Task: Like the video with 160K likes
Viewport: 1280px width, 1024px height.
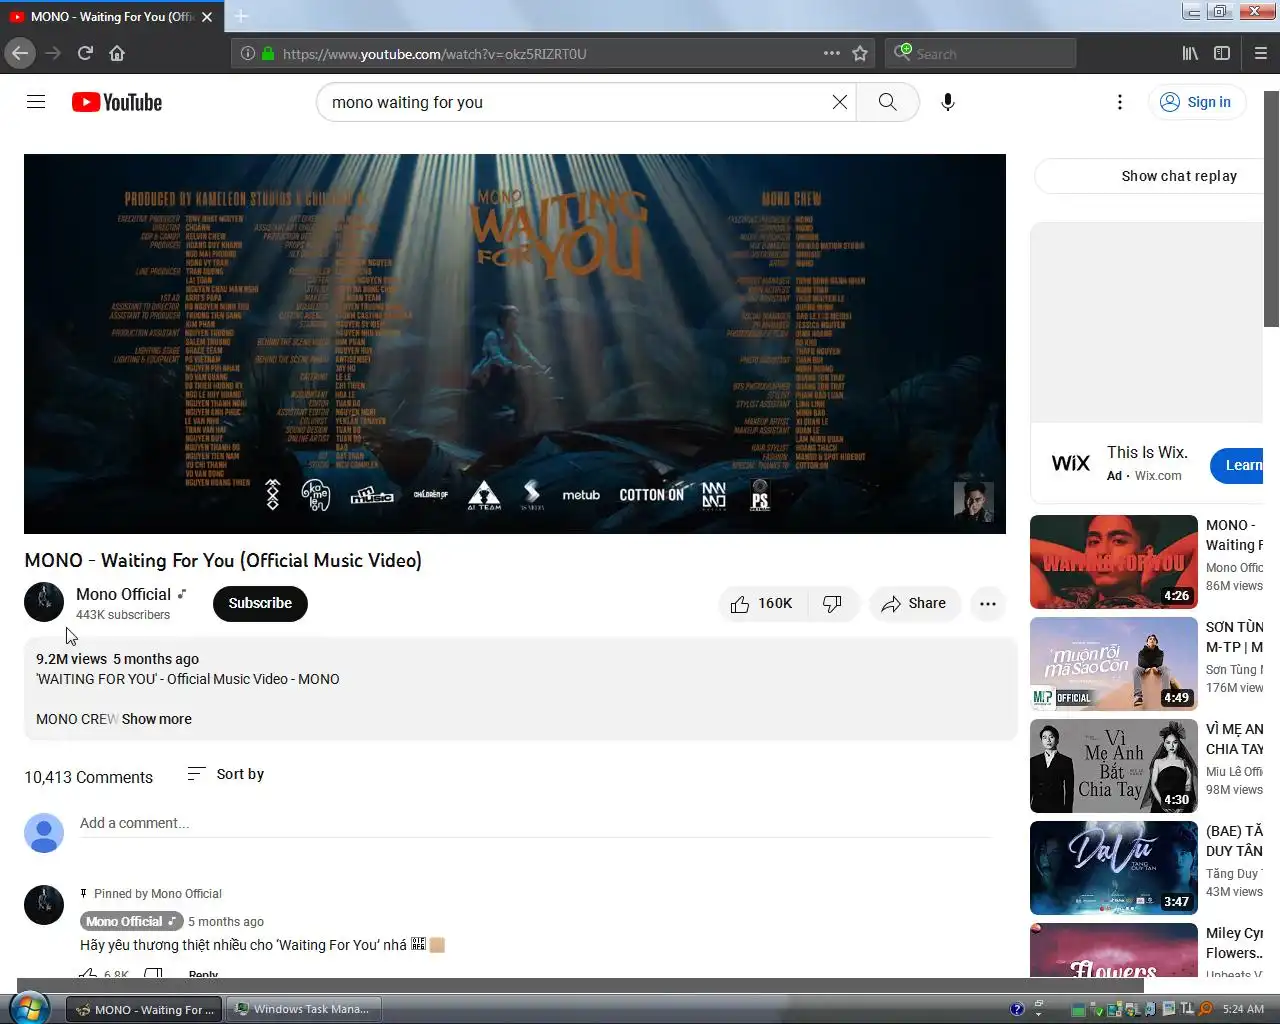Action: [x=761, y=603]
